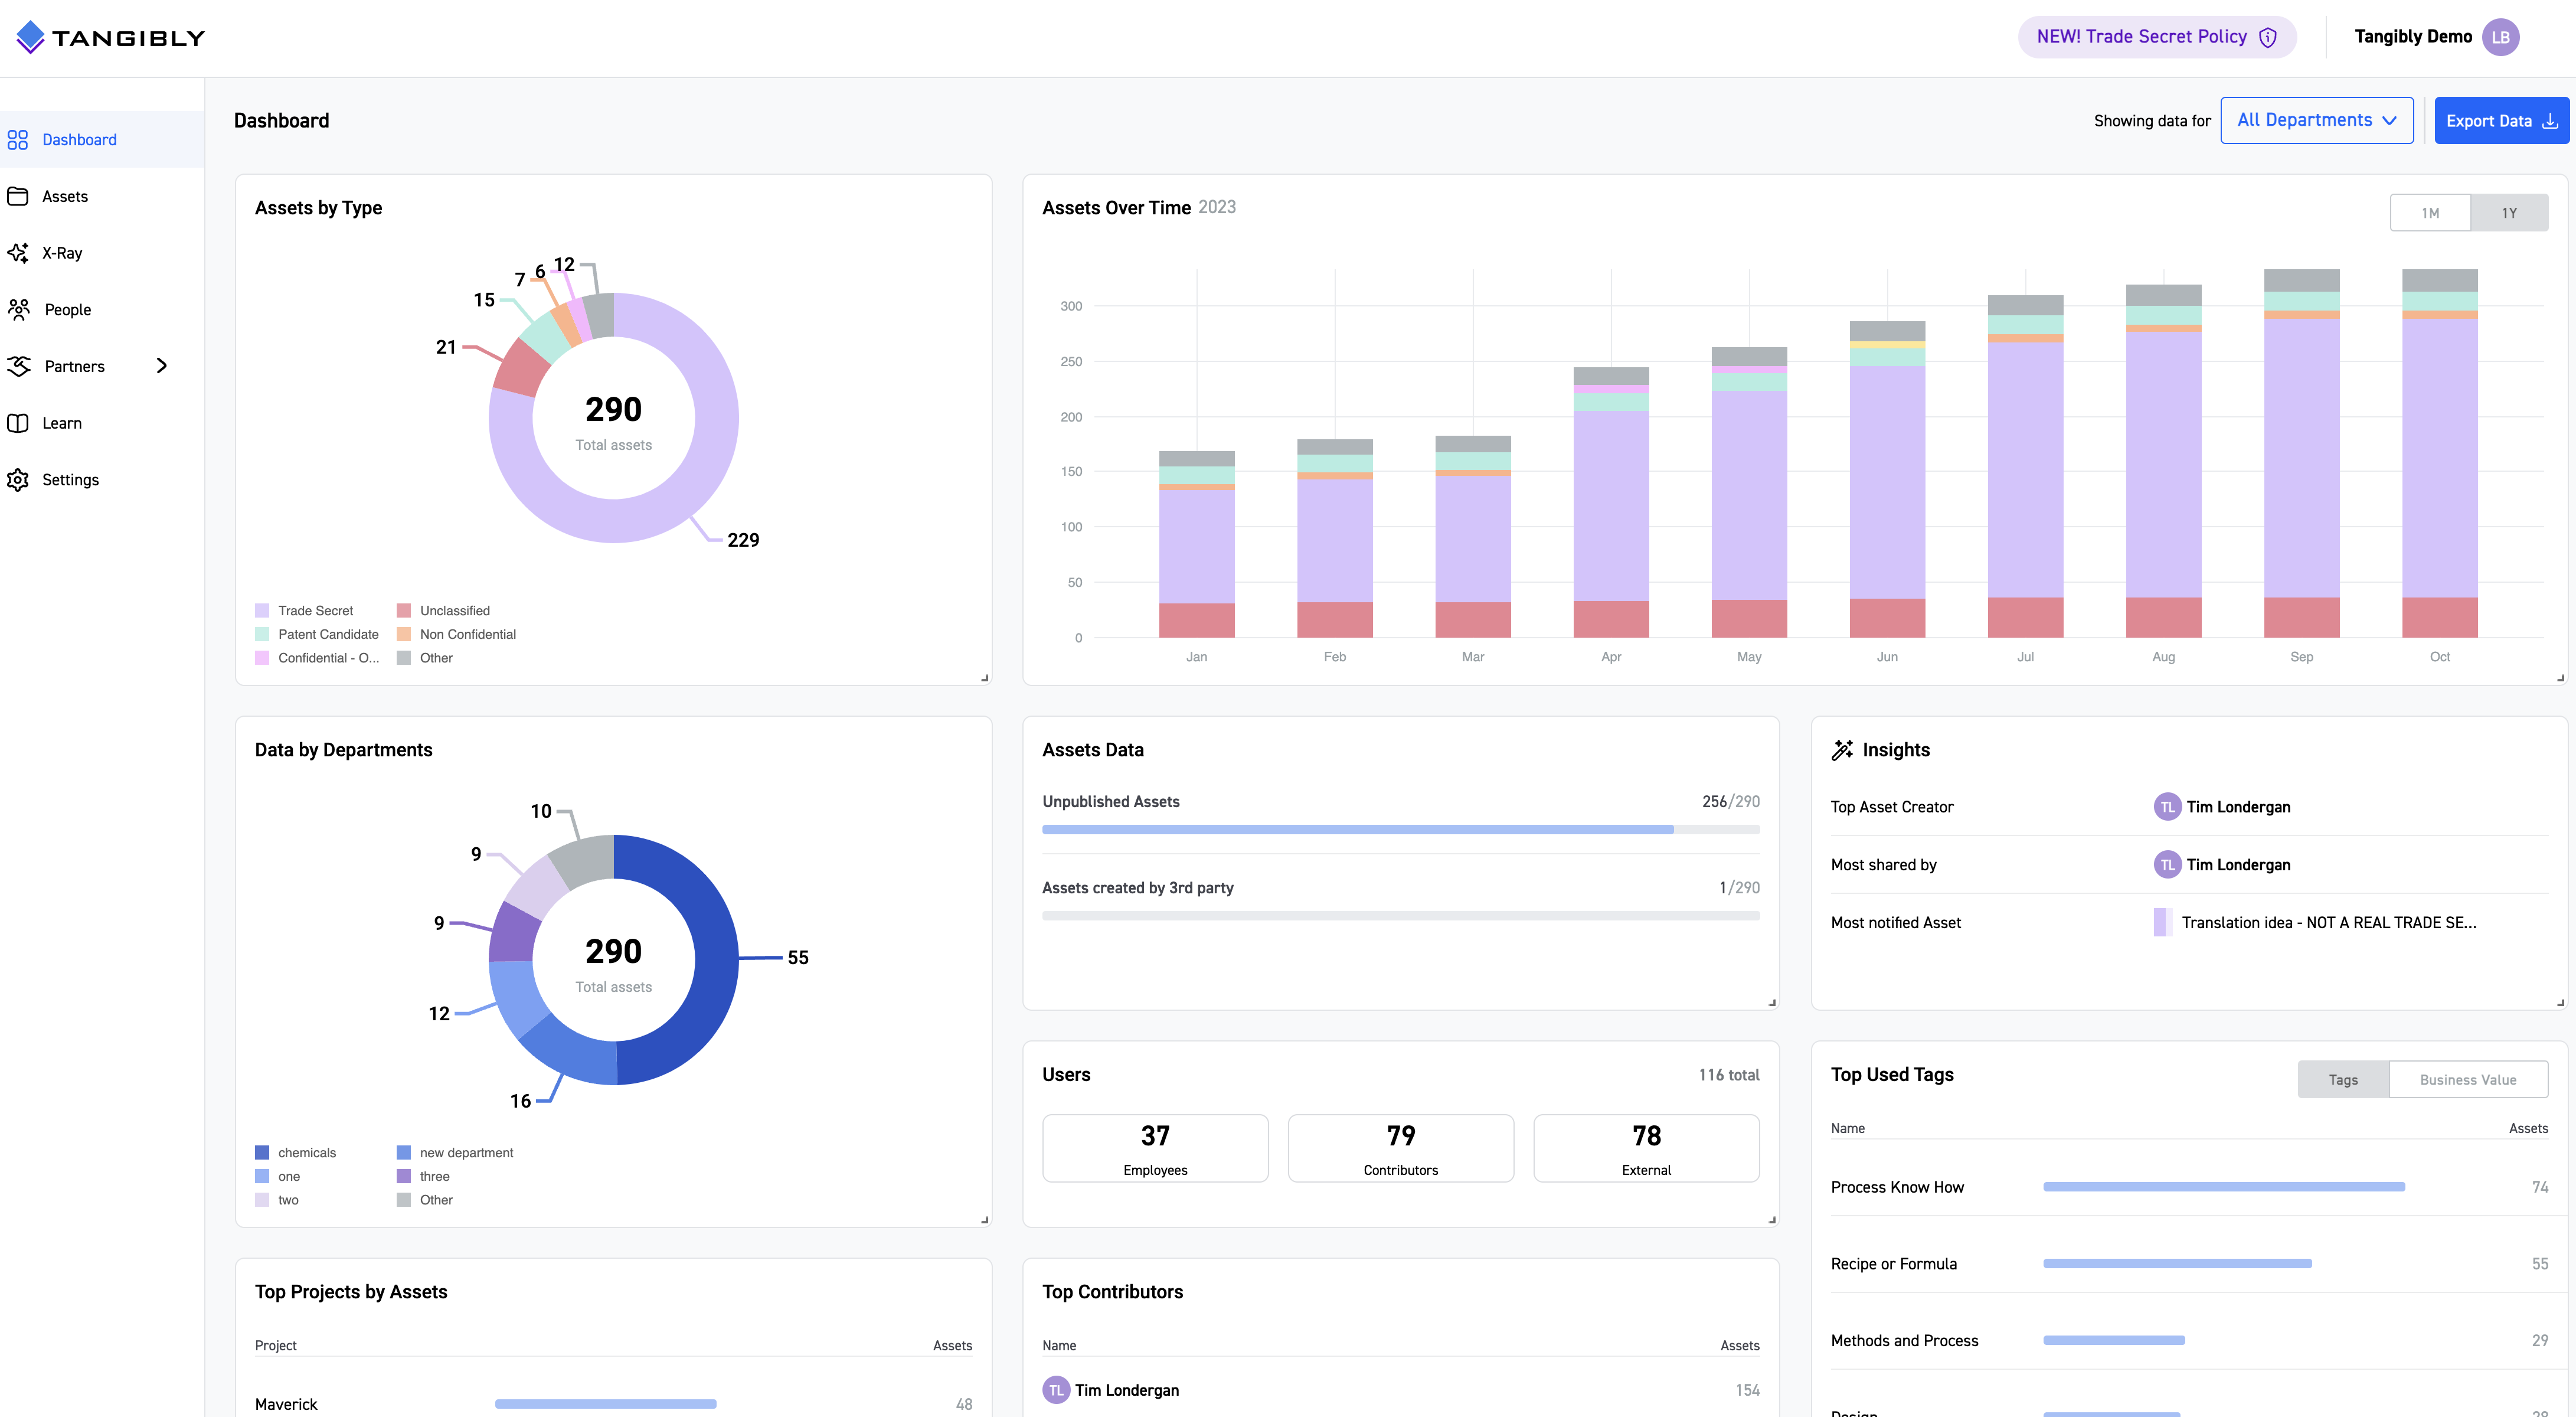This screenshot has height=1417, width=2576.
Task: Click the Employees count card
Action: [1155, 1148]
